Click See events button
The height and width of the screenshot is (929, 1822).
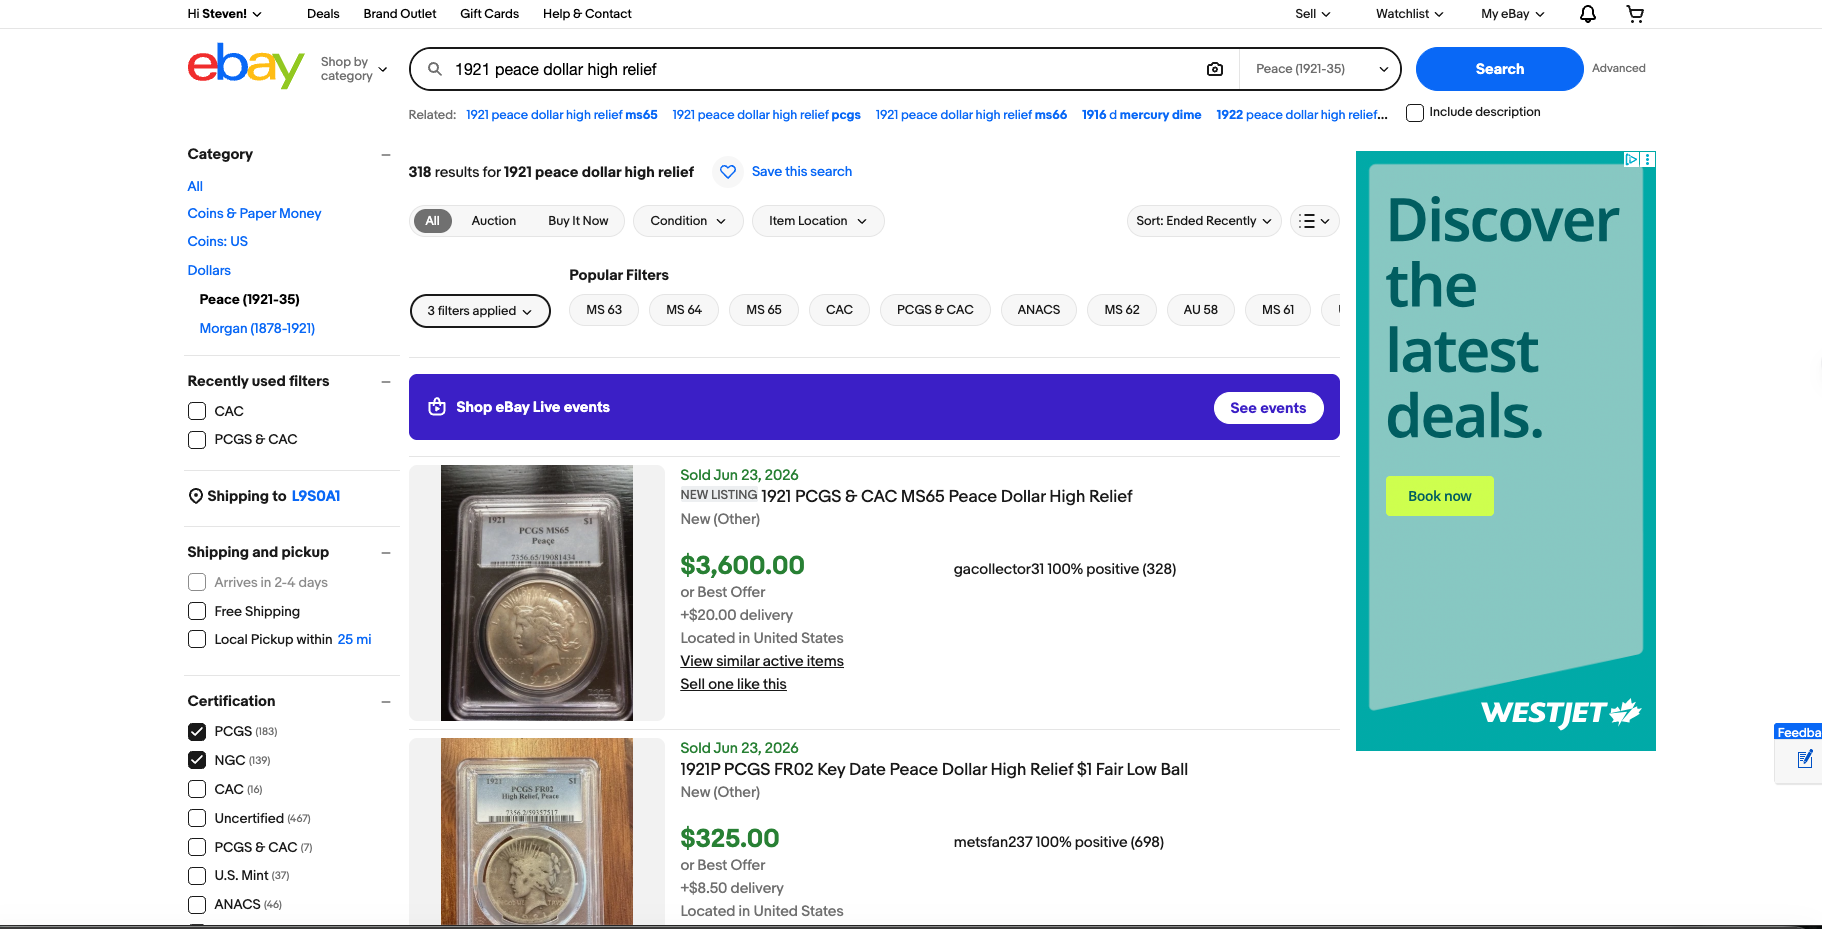click(x=1268, y=408)
